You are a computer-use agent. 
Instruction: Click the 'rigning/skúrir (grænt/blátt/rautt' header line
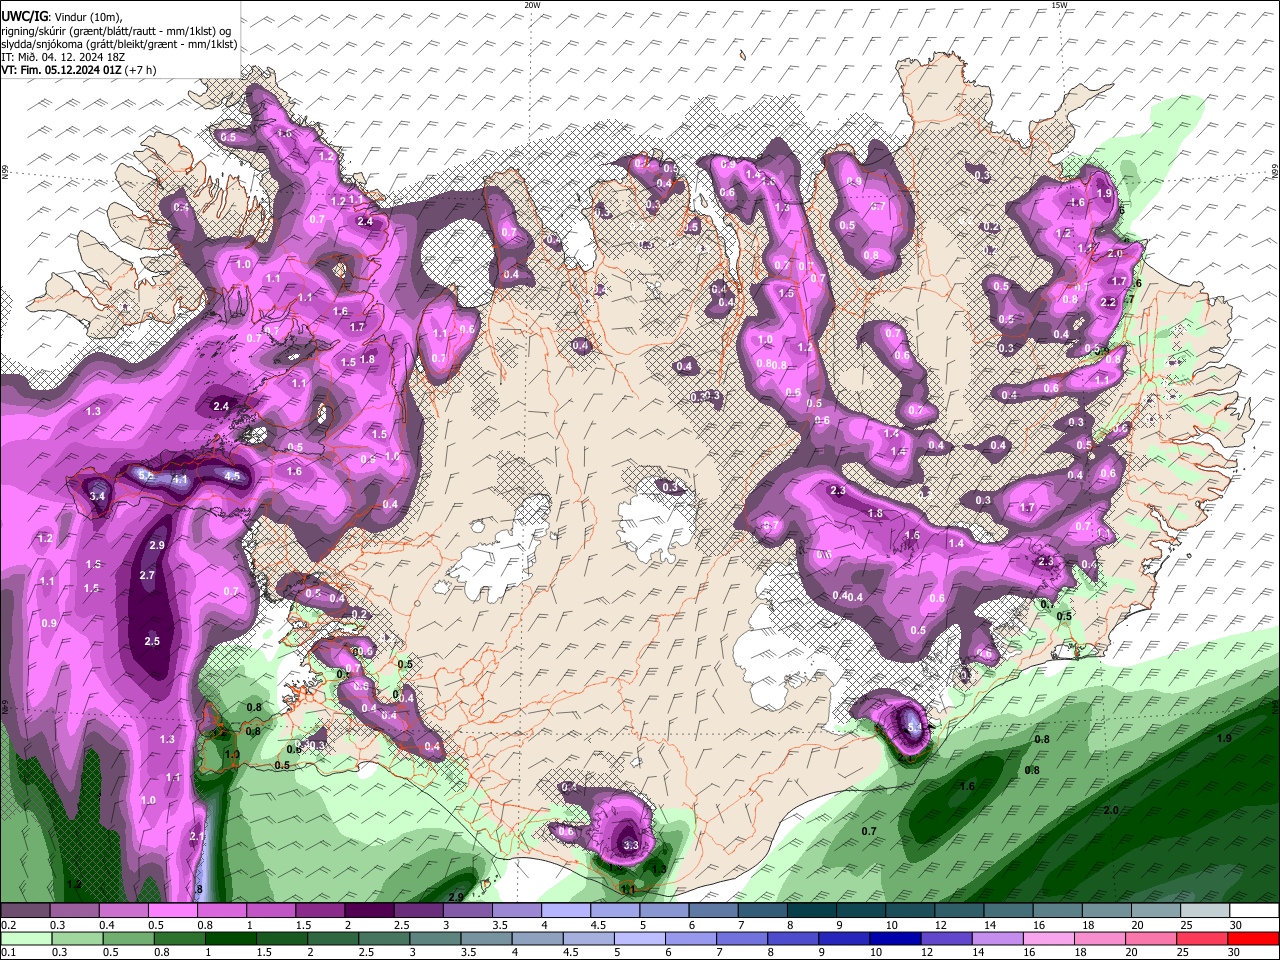pyautogui.click(x=116, y=31)
